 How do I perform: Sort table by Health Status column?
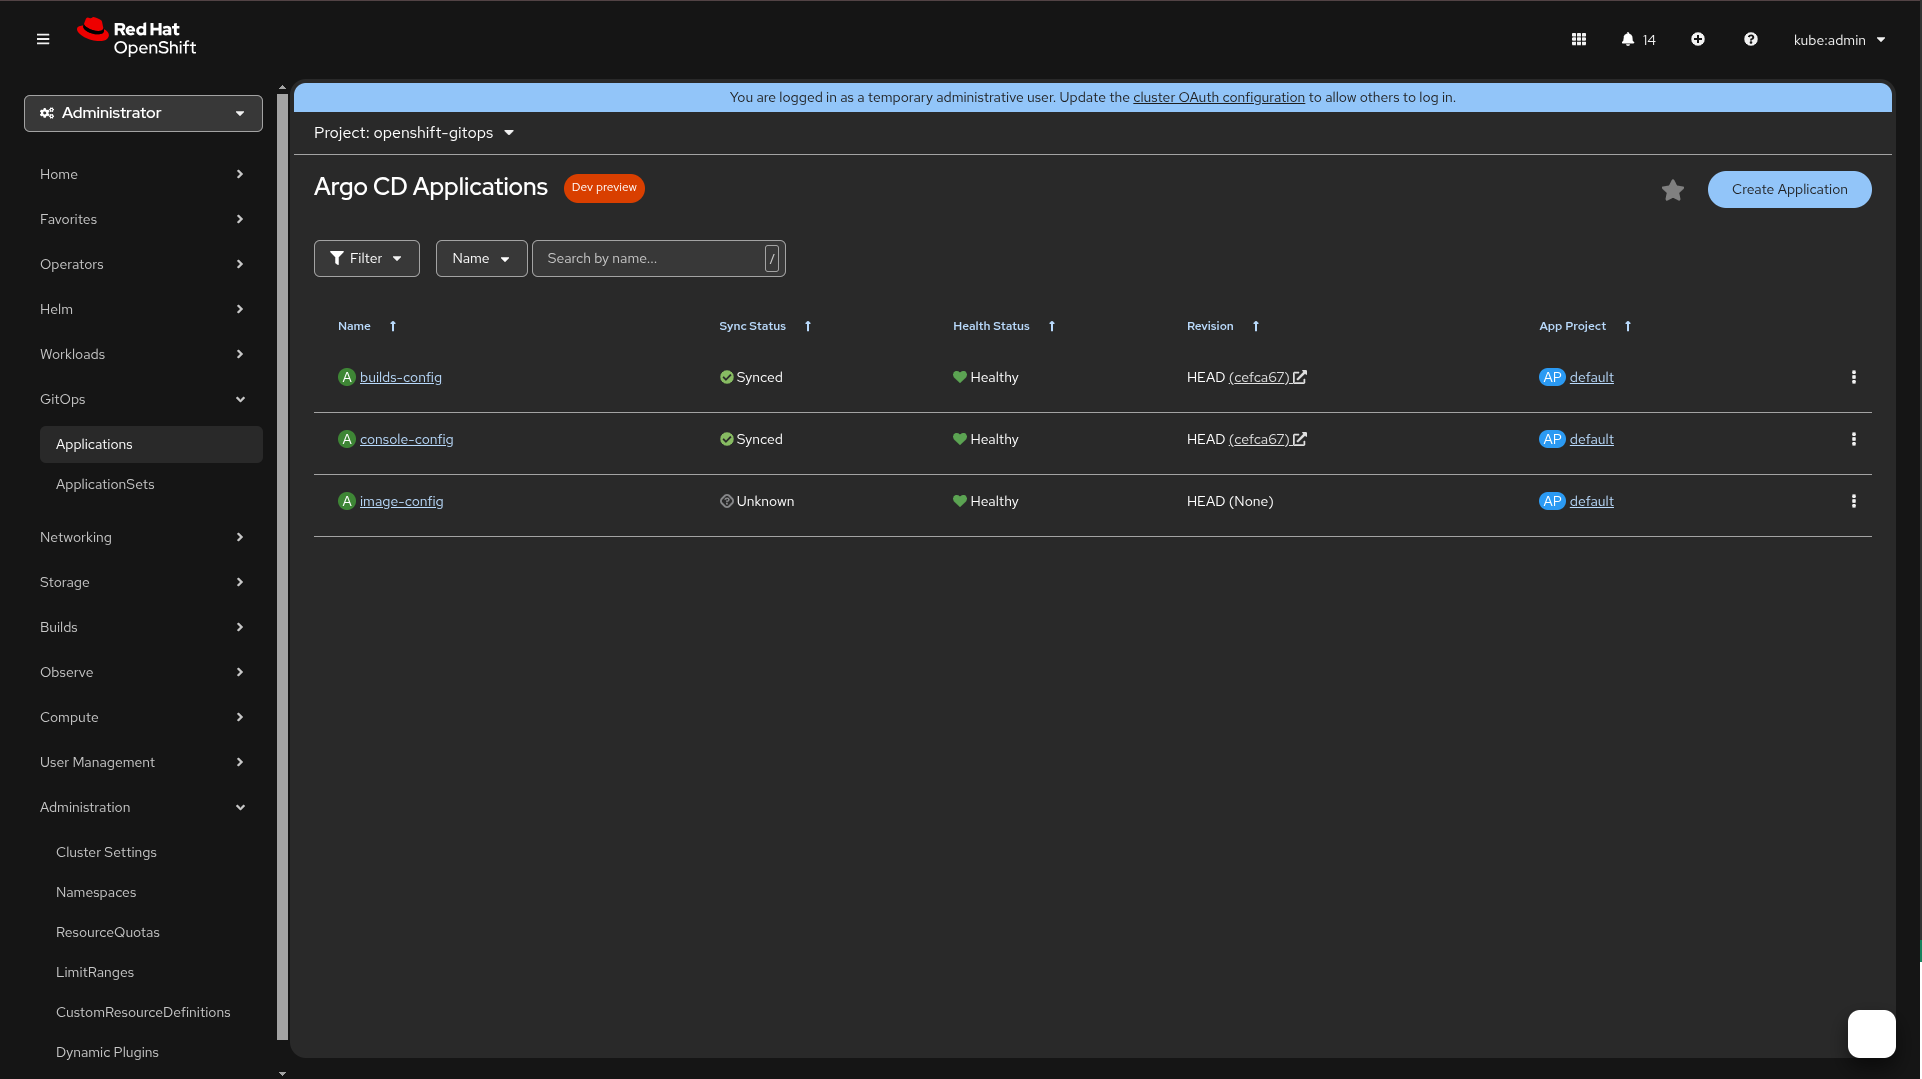(x=991, y=327)
